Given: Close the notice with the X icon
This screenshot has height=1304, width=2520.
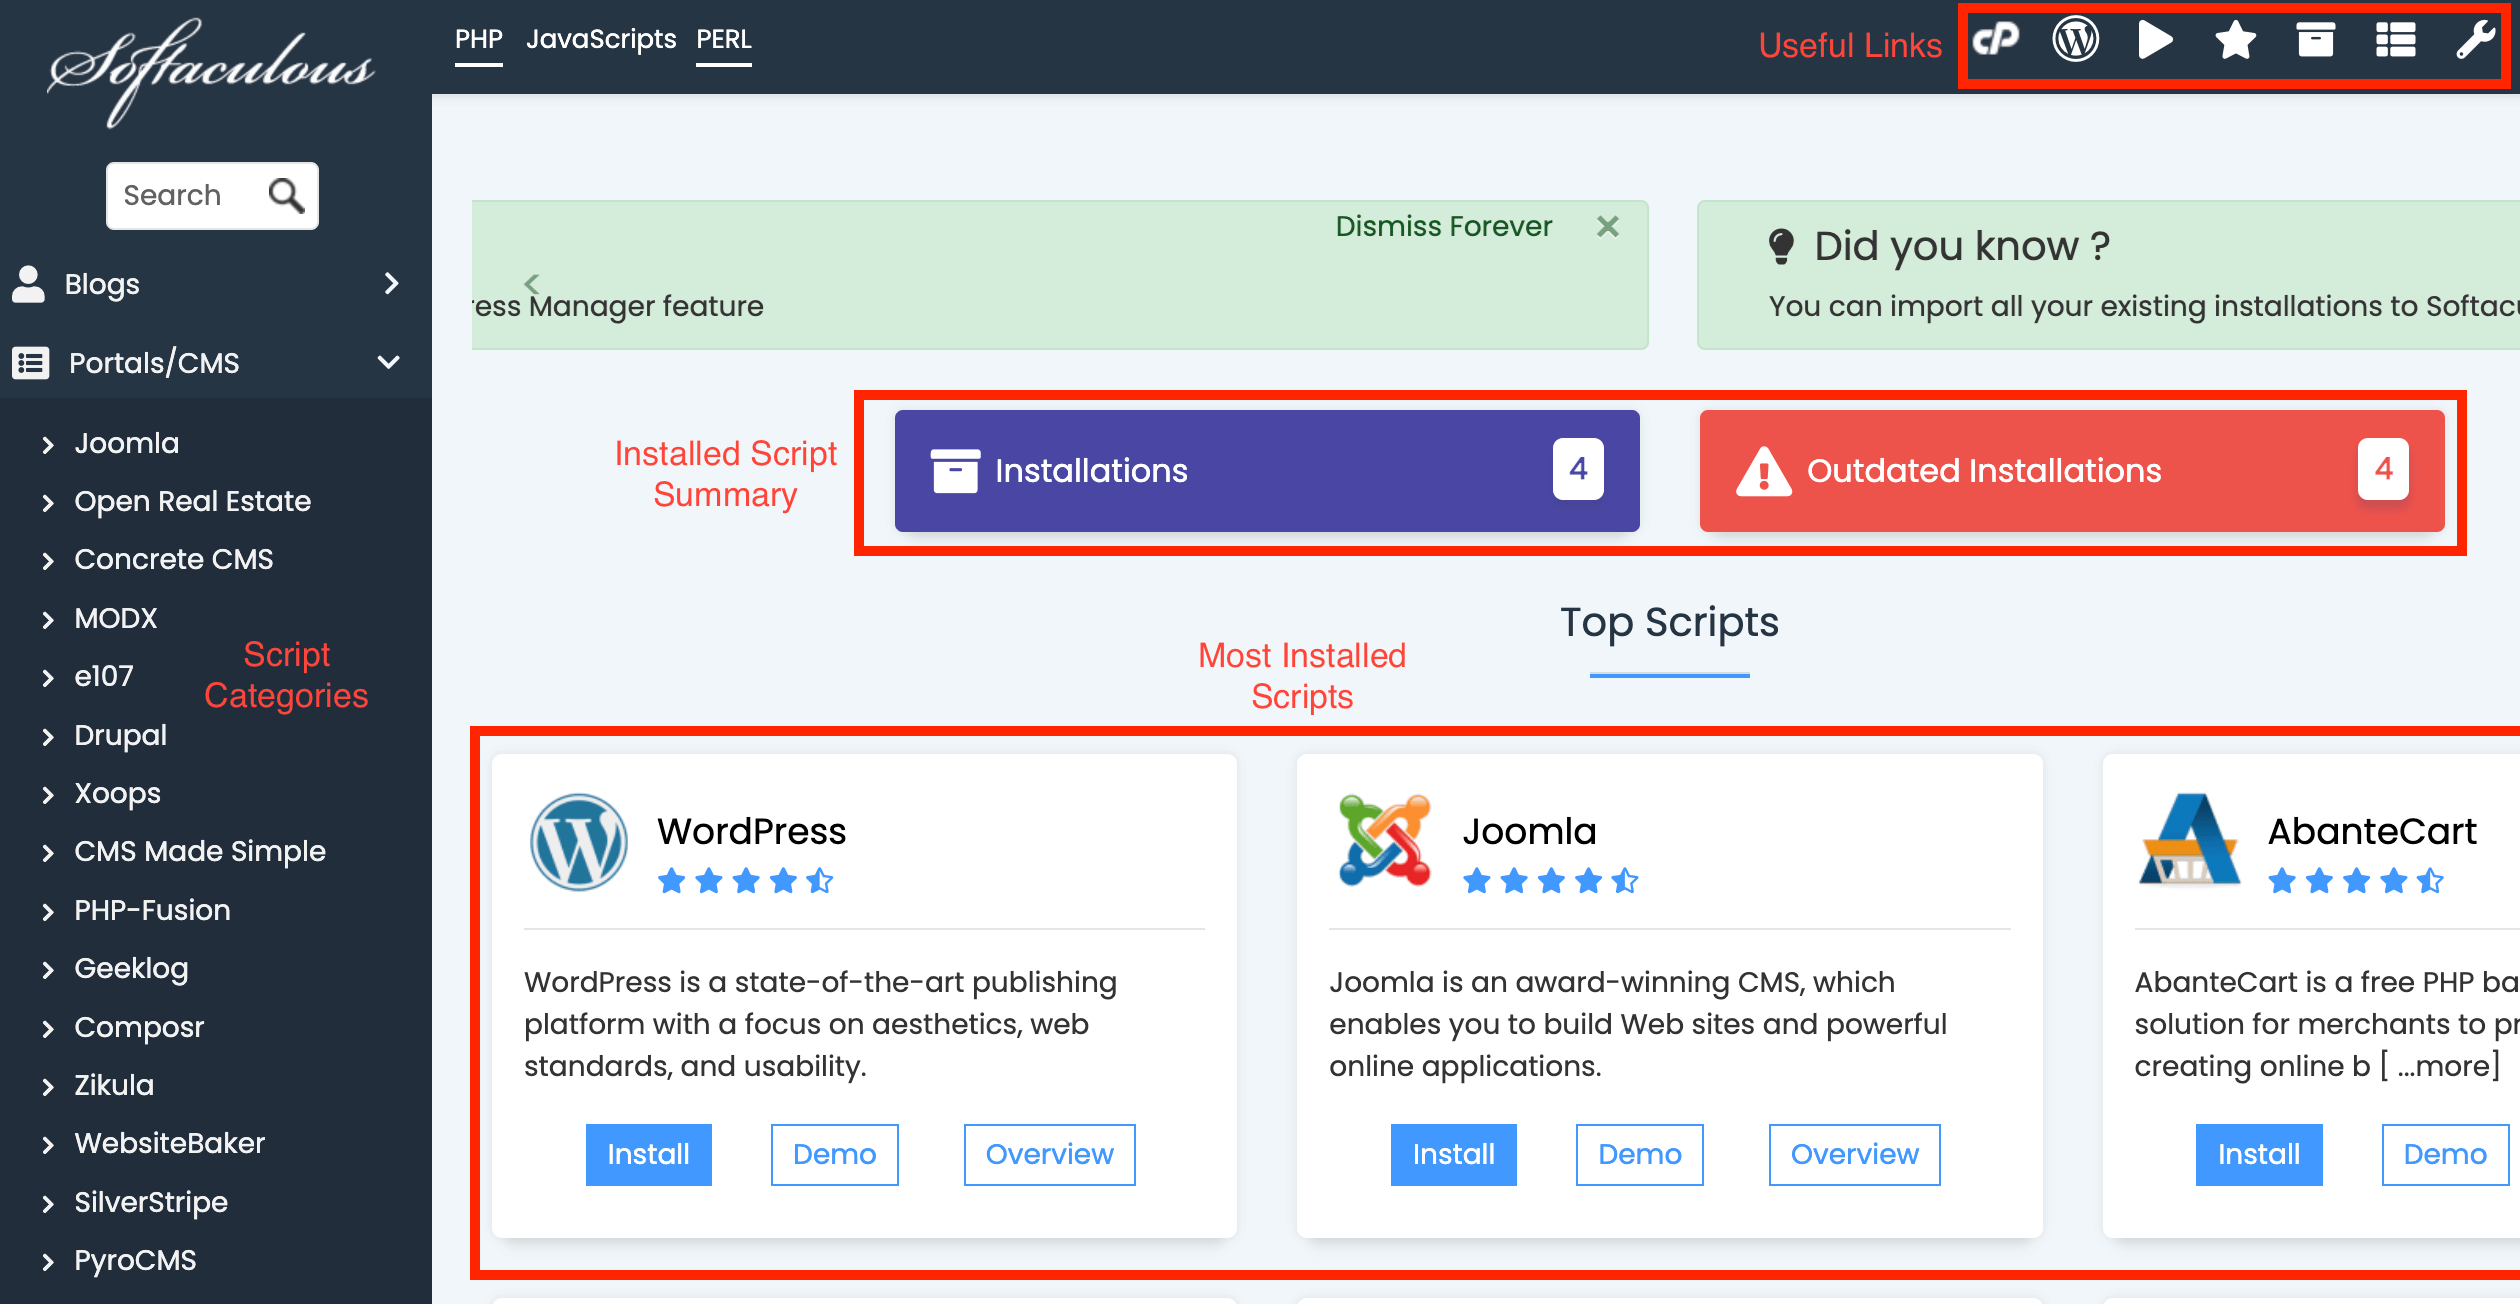Looking at the screenshot, I should click(1608, 226).
